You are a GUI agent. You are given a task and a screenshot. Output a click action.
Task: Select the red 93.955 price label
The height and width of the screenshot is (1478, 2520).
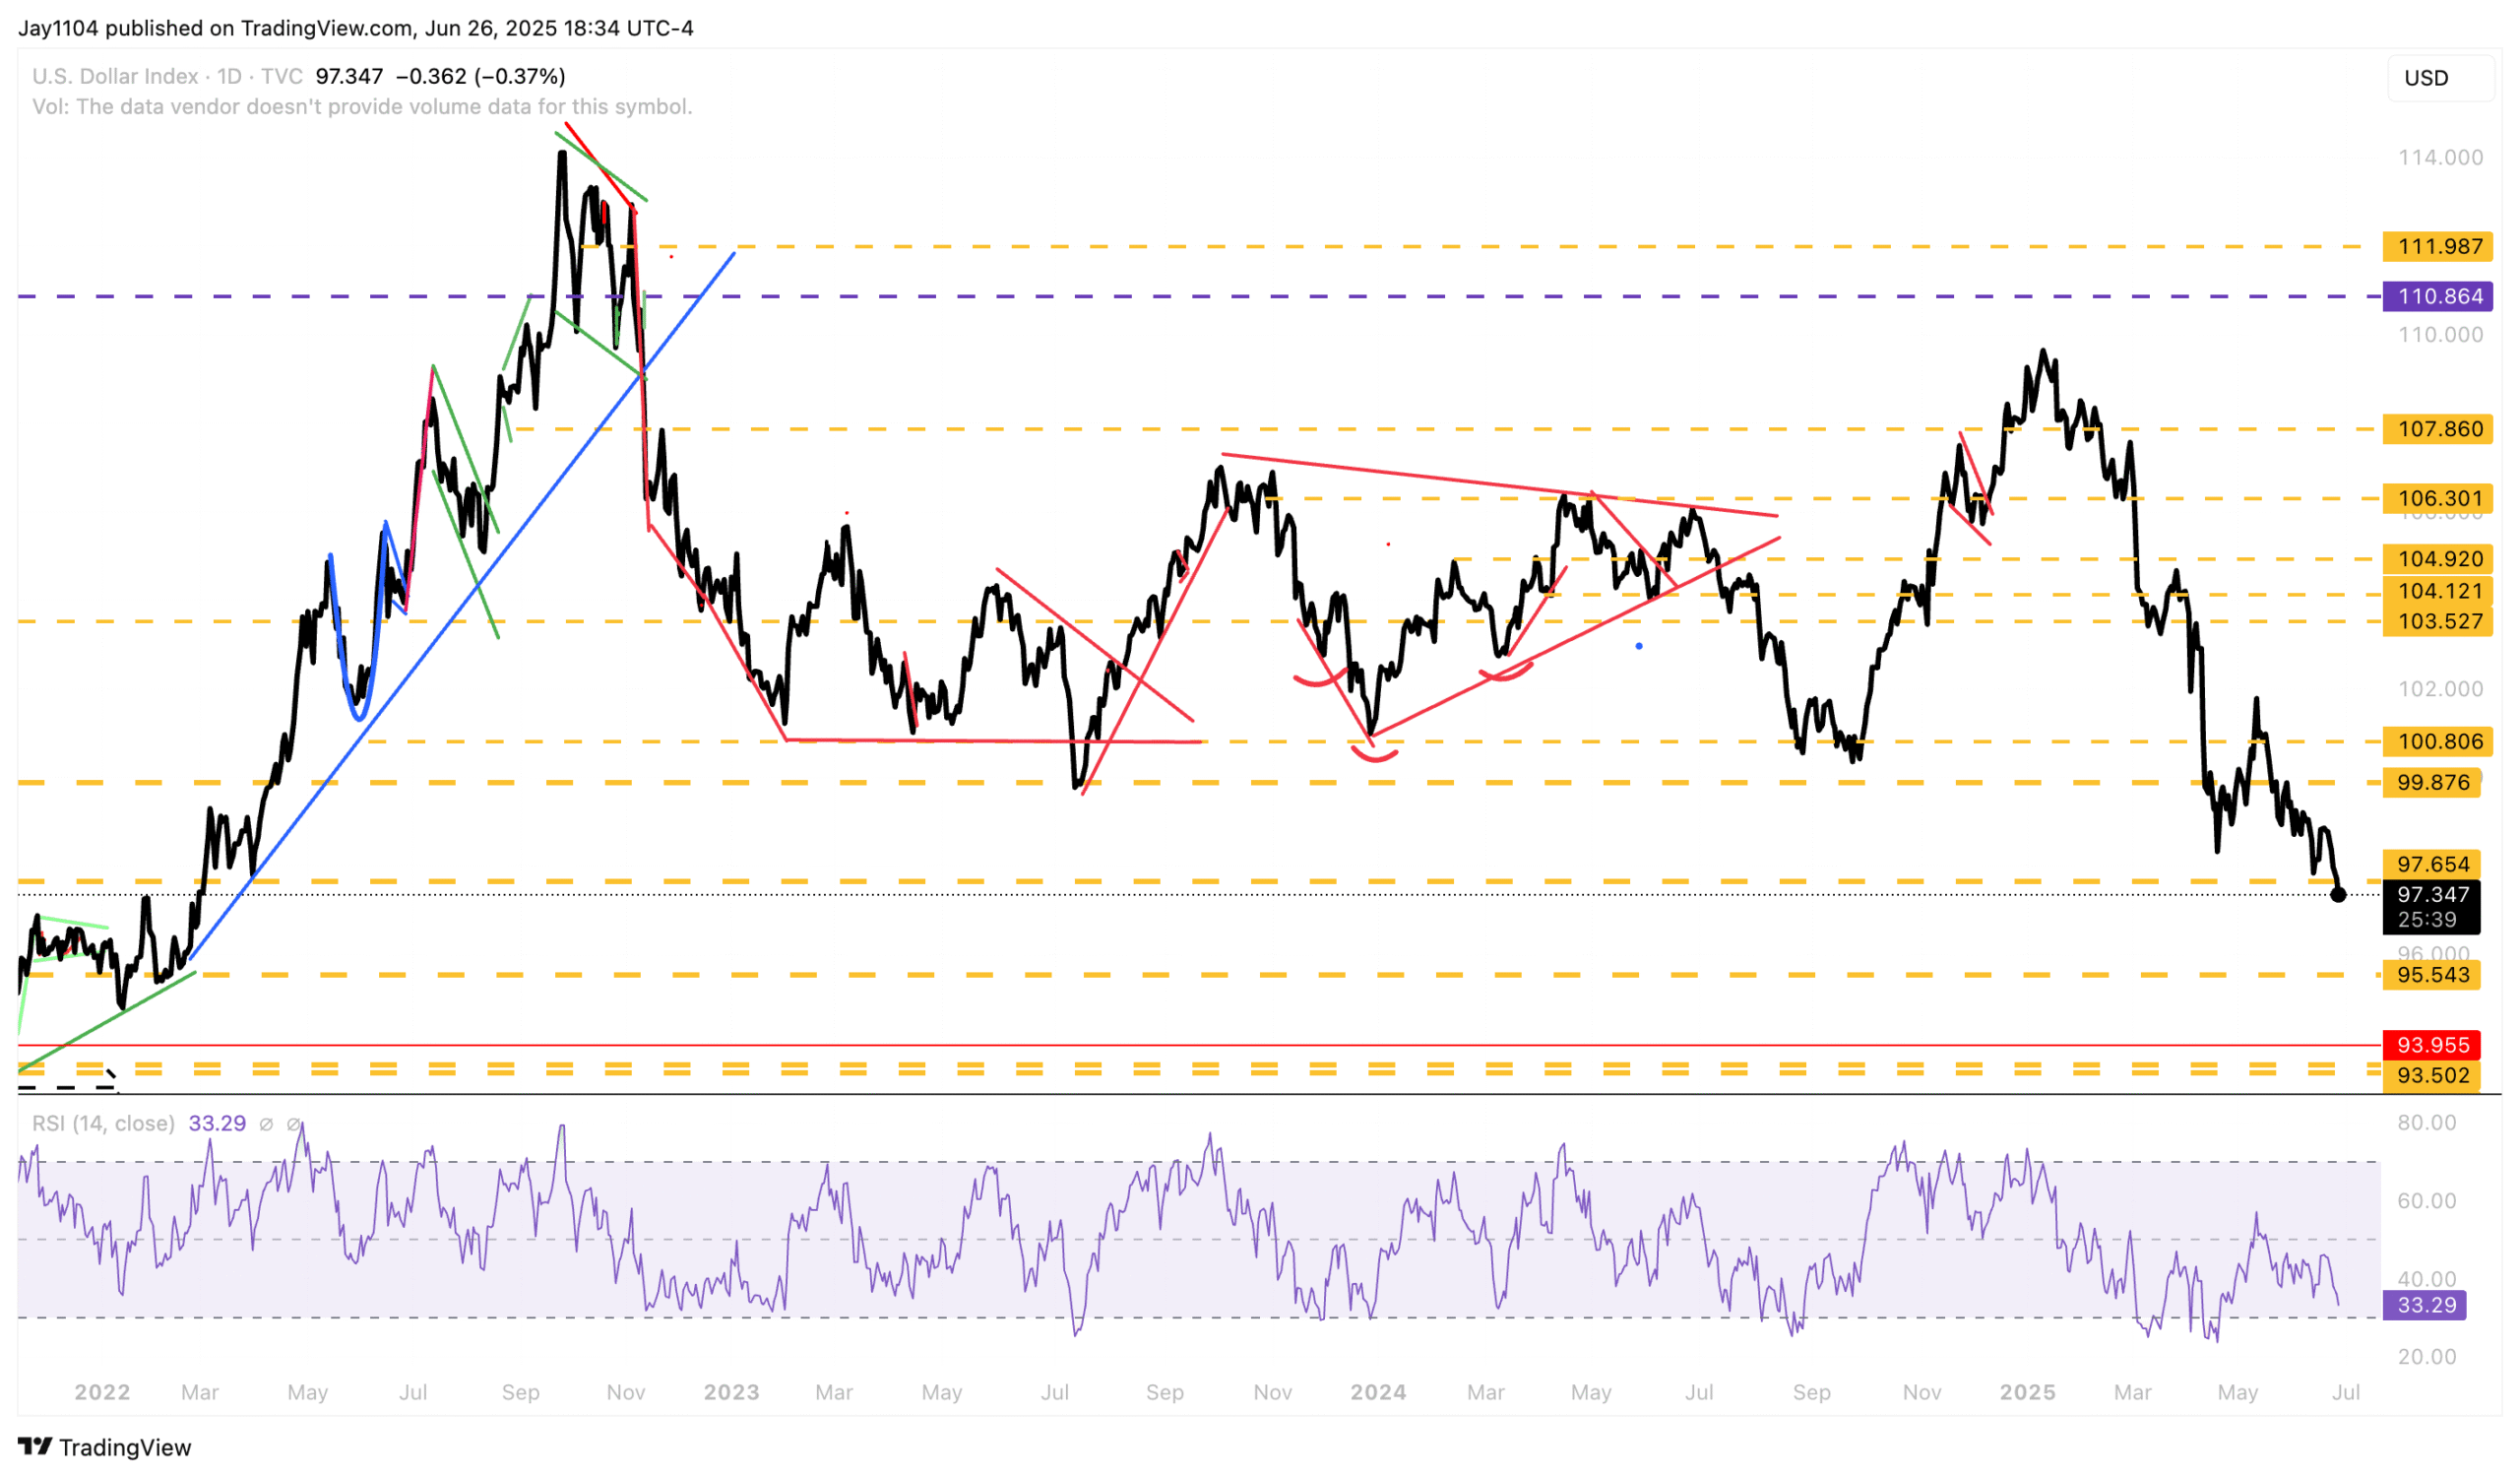2432,1045
